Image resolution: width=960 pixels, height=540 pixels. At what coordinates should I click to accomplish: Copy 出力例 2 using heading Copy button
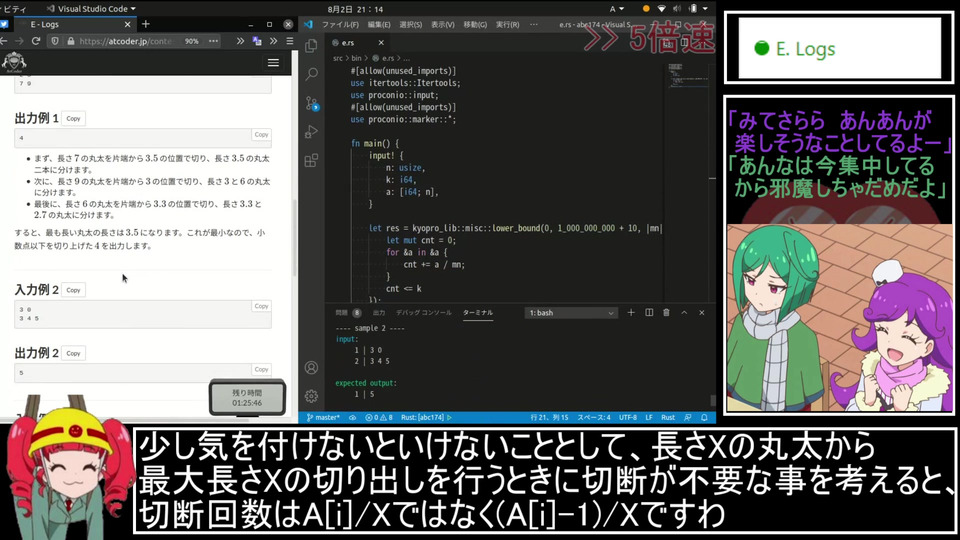(x=73, y=353)
